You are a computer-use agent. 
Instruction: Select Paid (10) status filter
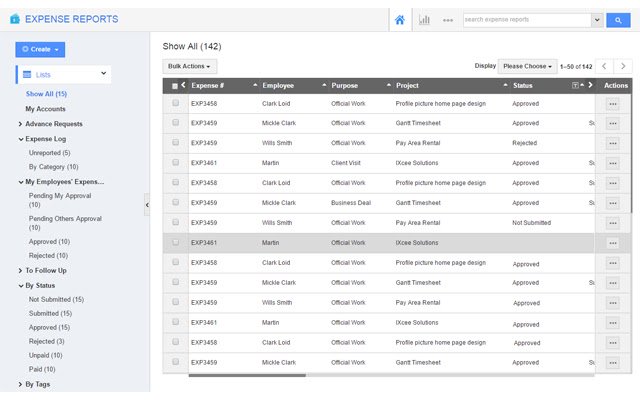coord(42,369)
